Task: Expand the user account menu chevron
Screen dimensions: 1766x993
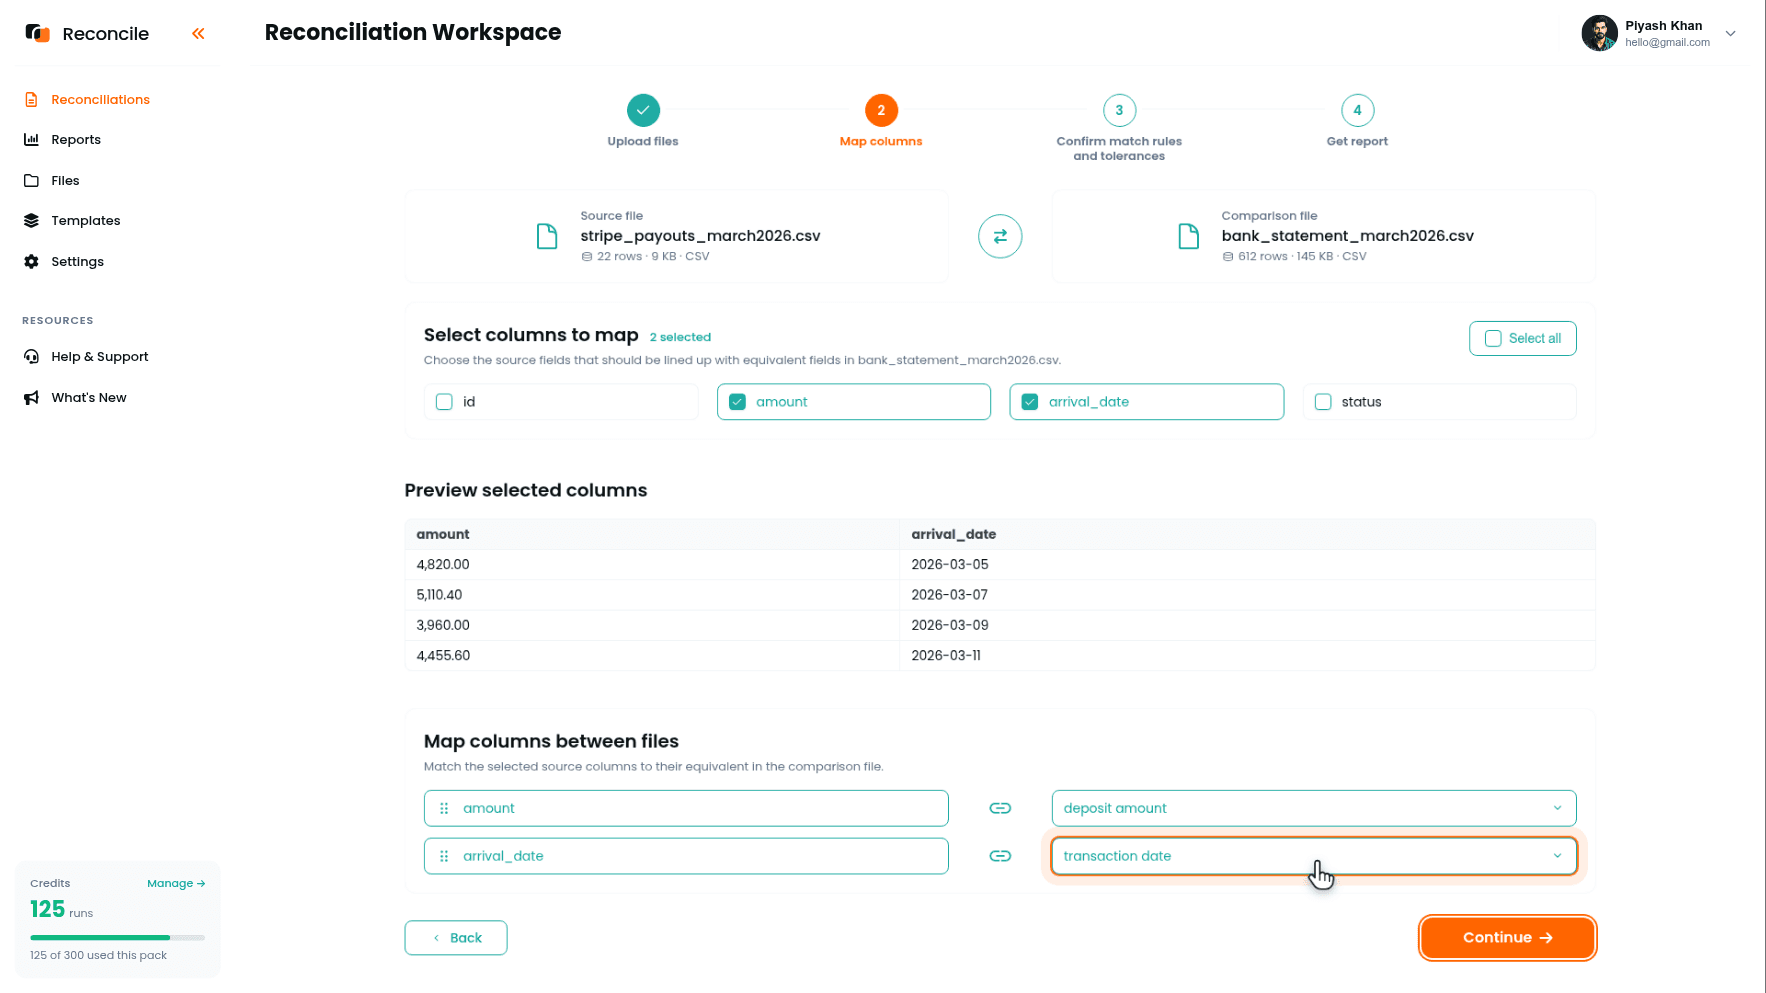Action: [x=1730, y=33]
